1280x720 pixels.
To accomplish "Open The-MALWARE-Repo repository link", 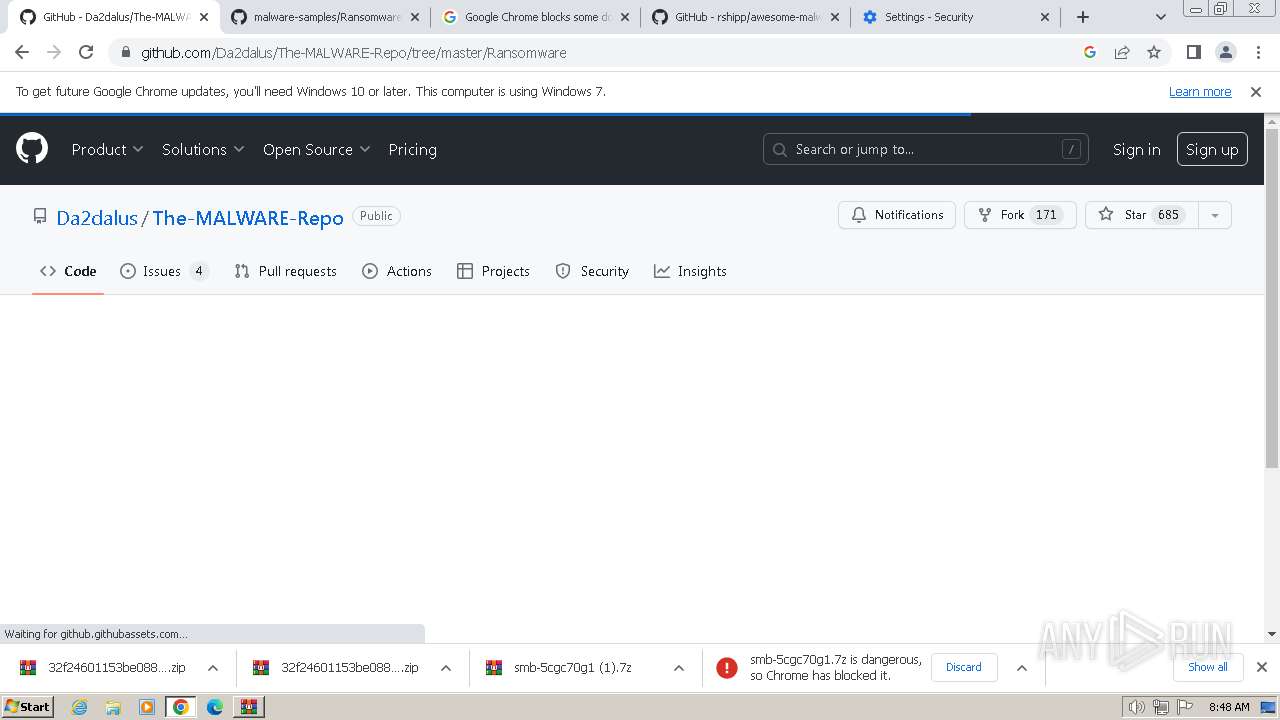I will (248, 218).
